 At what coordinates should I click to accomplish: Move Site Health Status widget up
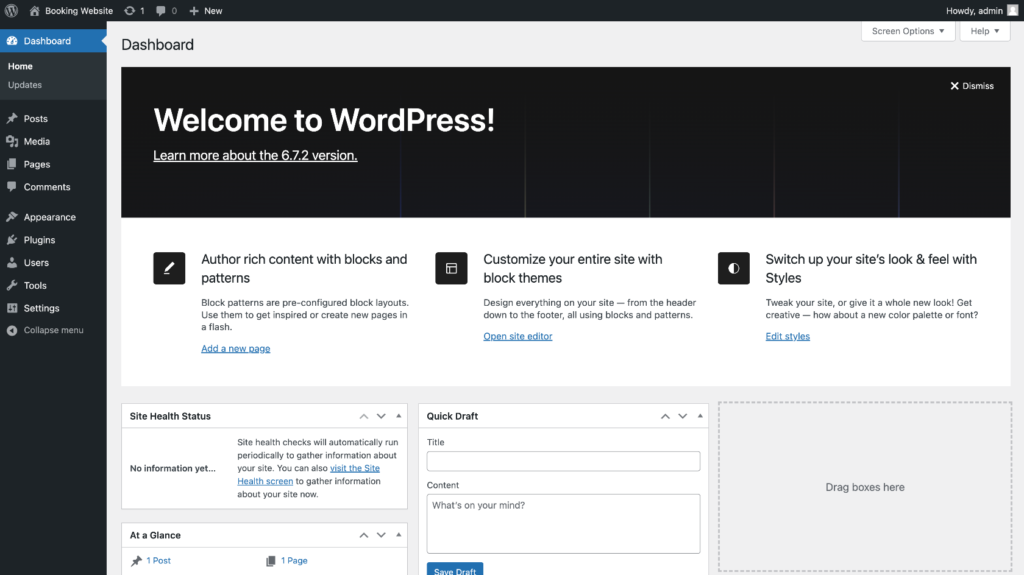coord(364,416)
